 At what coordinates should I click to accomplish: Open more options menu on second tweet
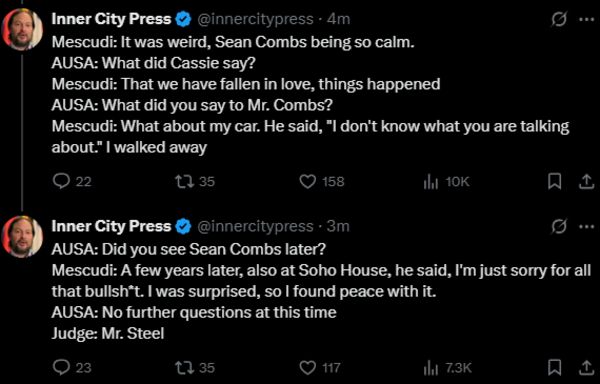(x=587, y=226)
